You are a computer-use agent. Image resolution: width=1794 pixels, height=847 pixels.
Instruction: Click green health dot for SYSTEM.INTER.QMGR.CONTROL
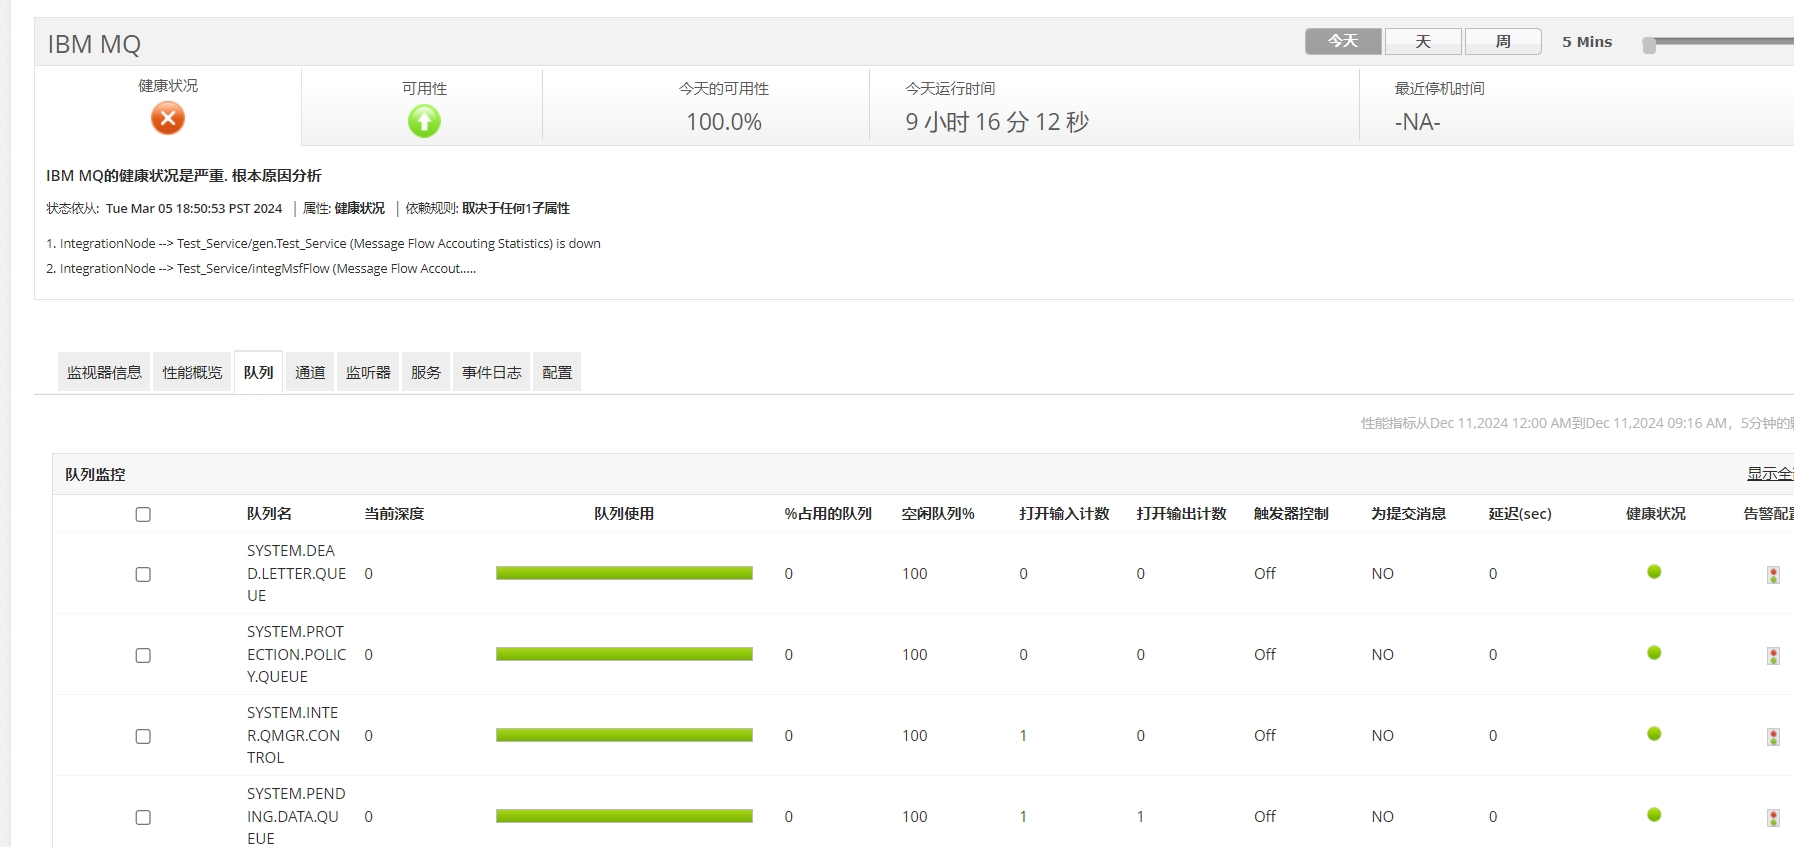1654,734
